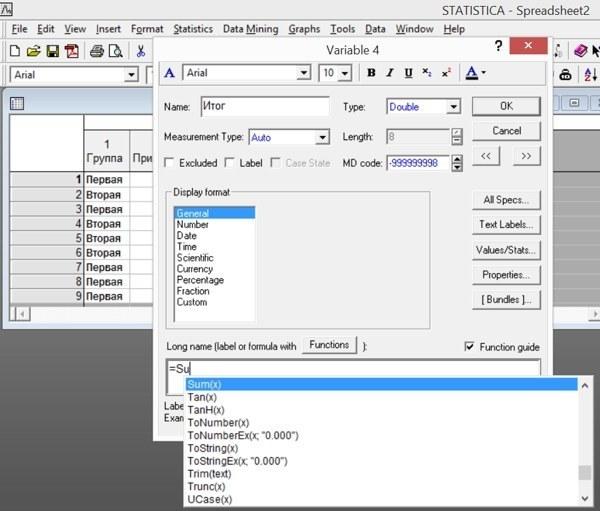Click the Print Preview toolbar icon
The height and width of the screenshot is (511, 600).
(115, 51)
